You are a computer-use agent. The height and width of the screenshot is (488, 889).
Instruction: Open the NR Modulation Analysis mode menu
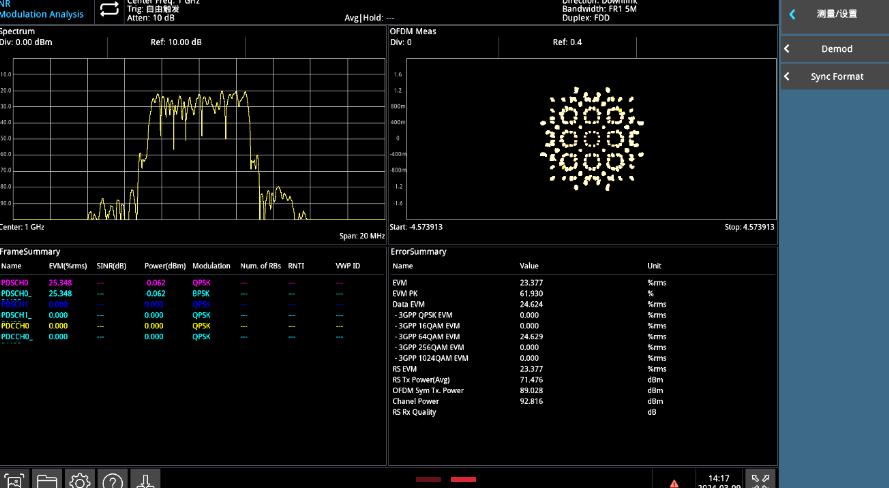point(45,10)
